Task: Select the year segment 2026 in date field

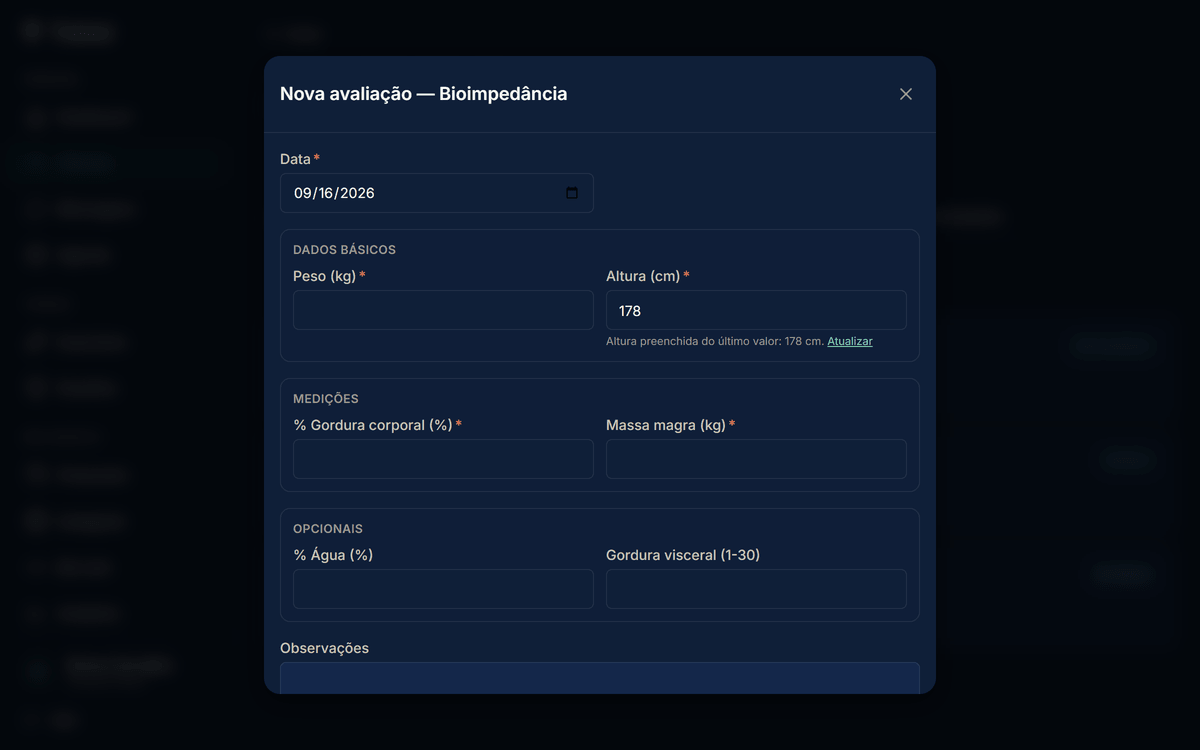Action: 358,193
